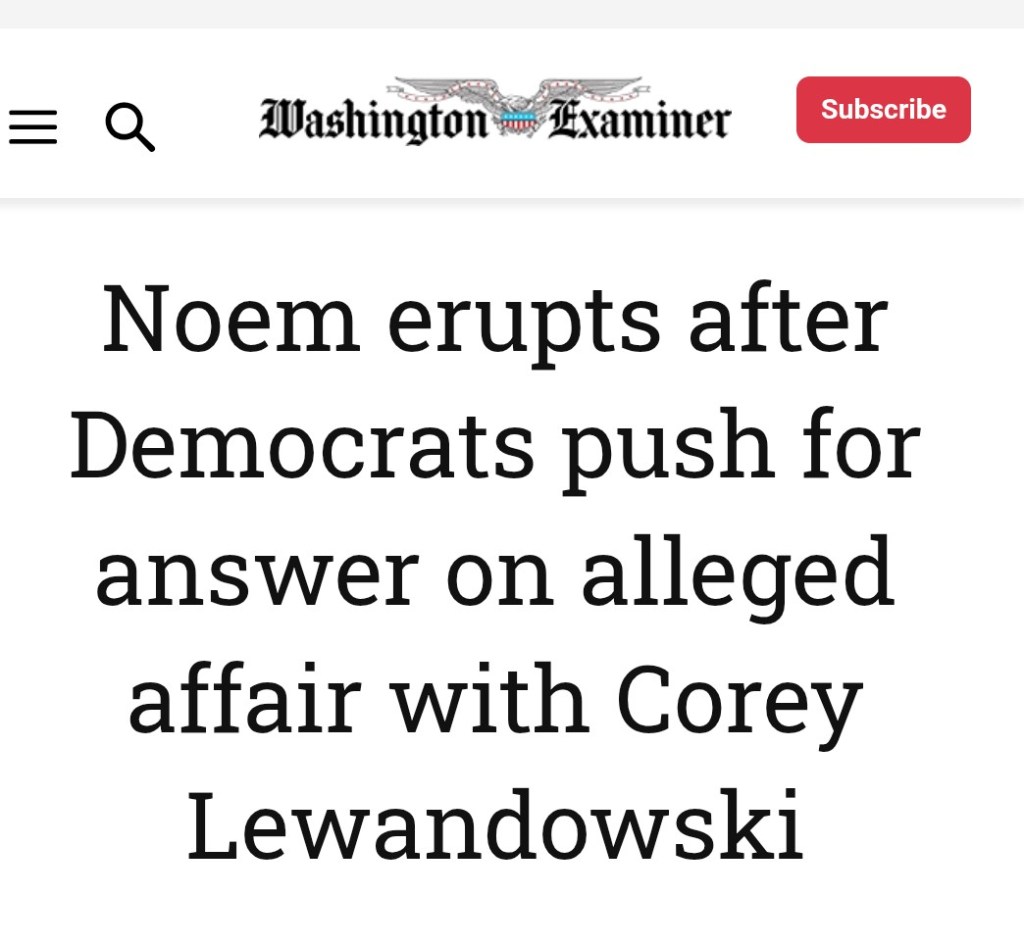Click the word "with" in the headline
This screenshot has height=946, width=1024.
click(x=488, y=698)
